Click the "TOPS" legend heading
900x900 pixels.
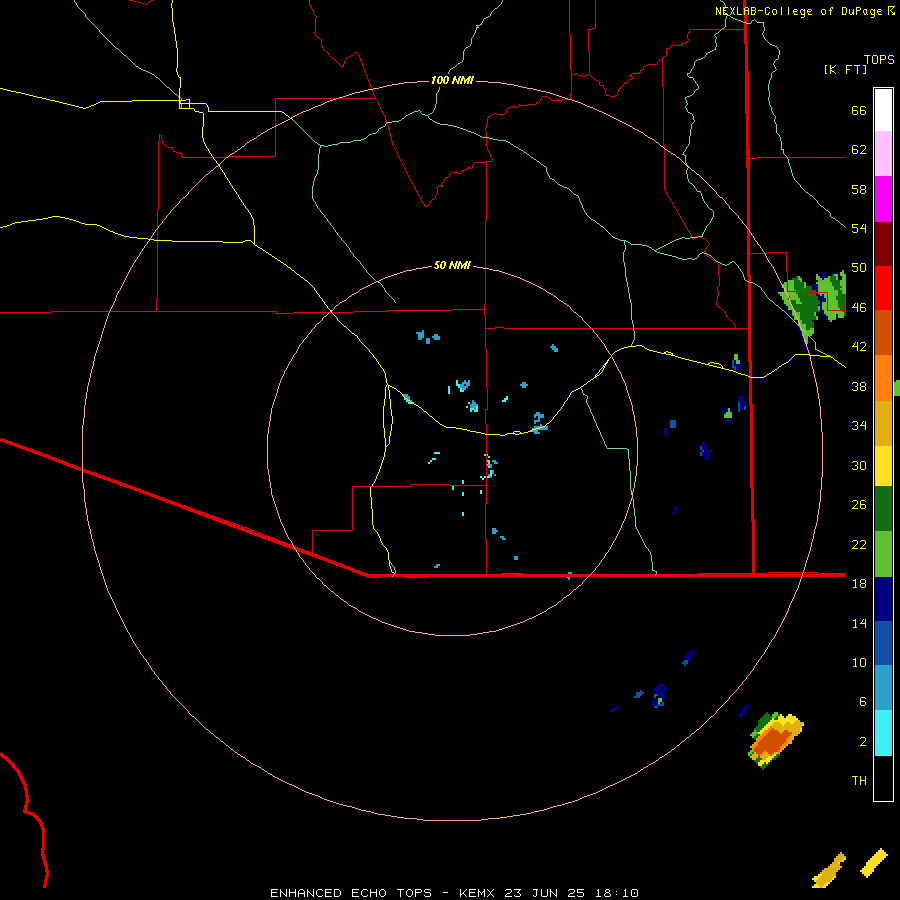click(879, 59)
